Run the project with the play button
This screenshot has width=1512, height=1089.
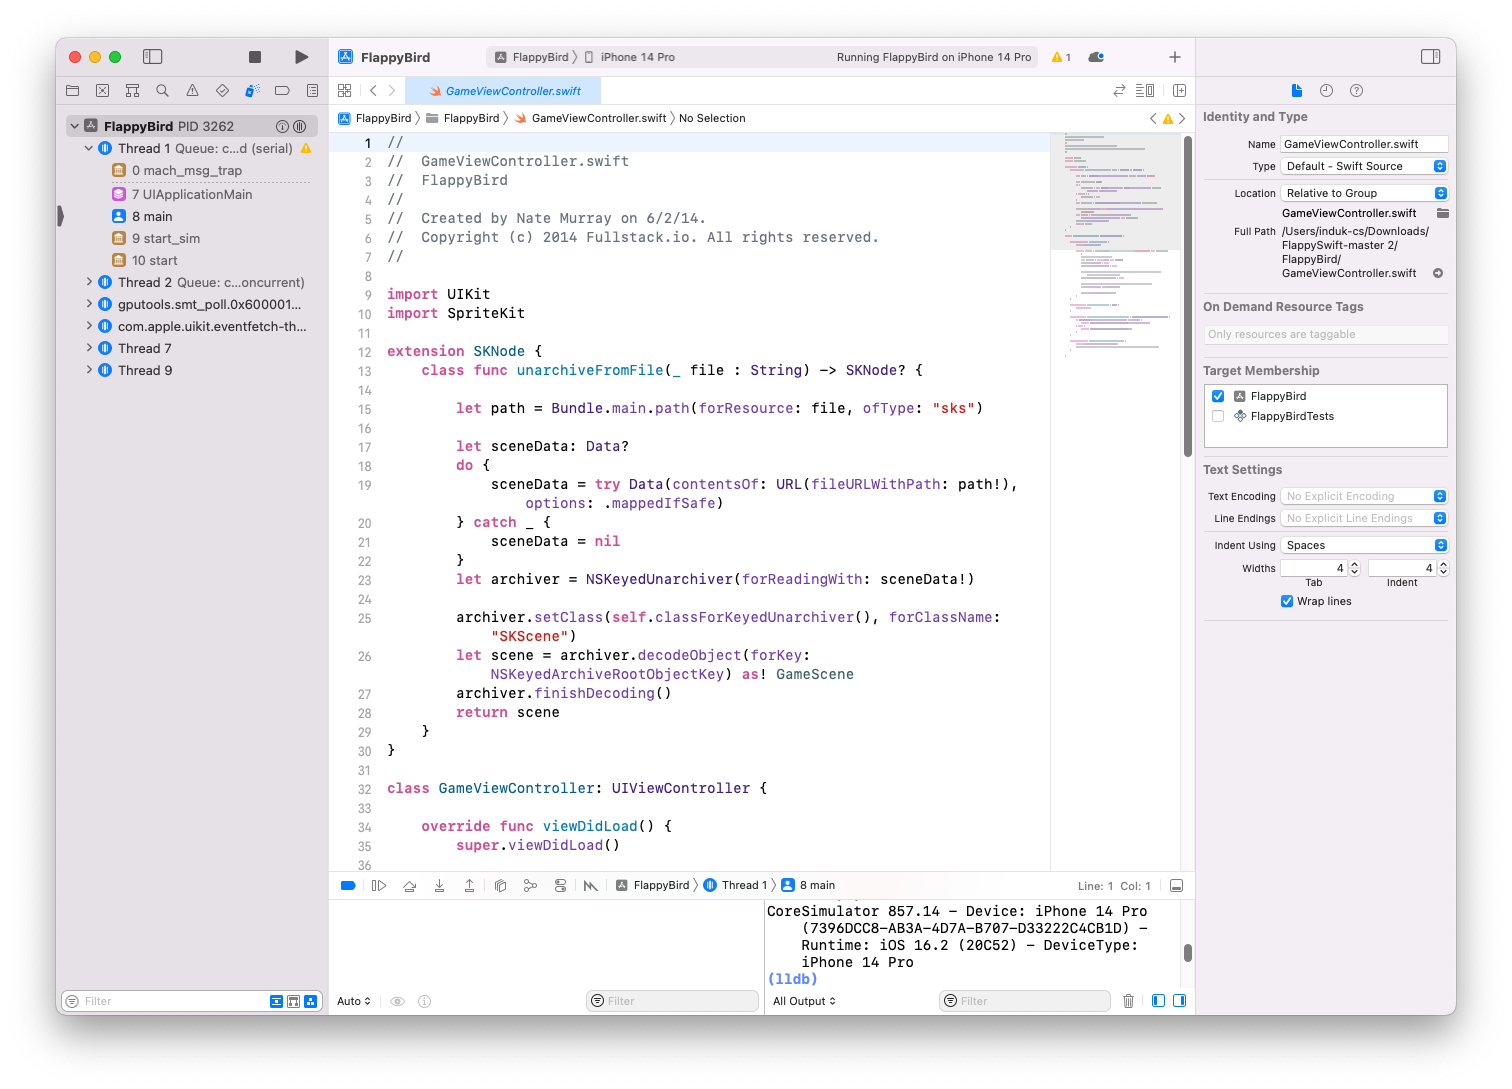click(x=301, y=57)
